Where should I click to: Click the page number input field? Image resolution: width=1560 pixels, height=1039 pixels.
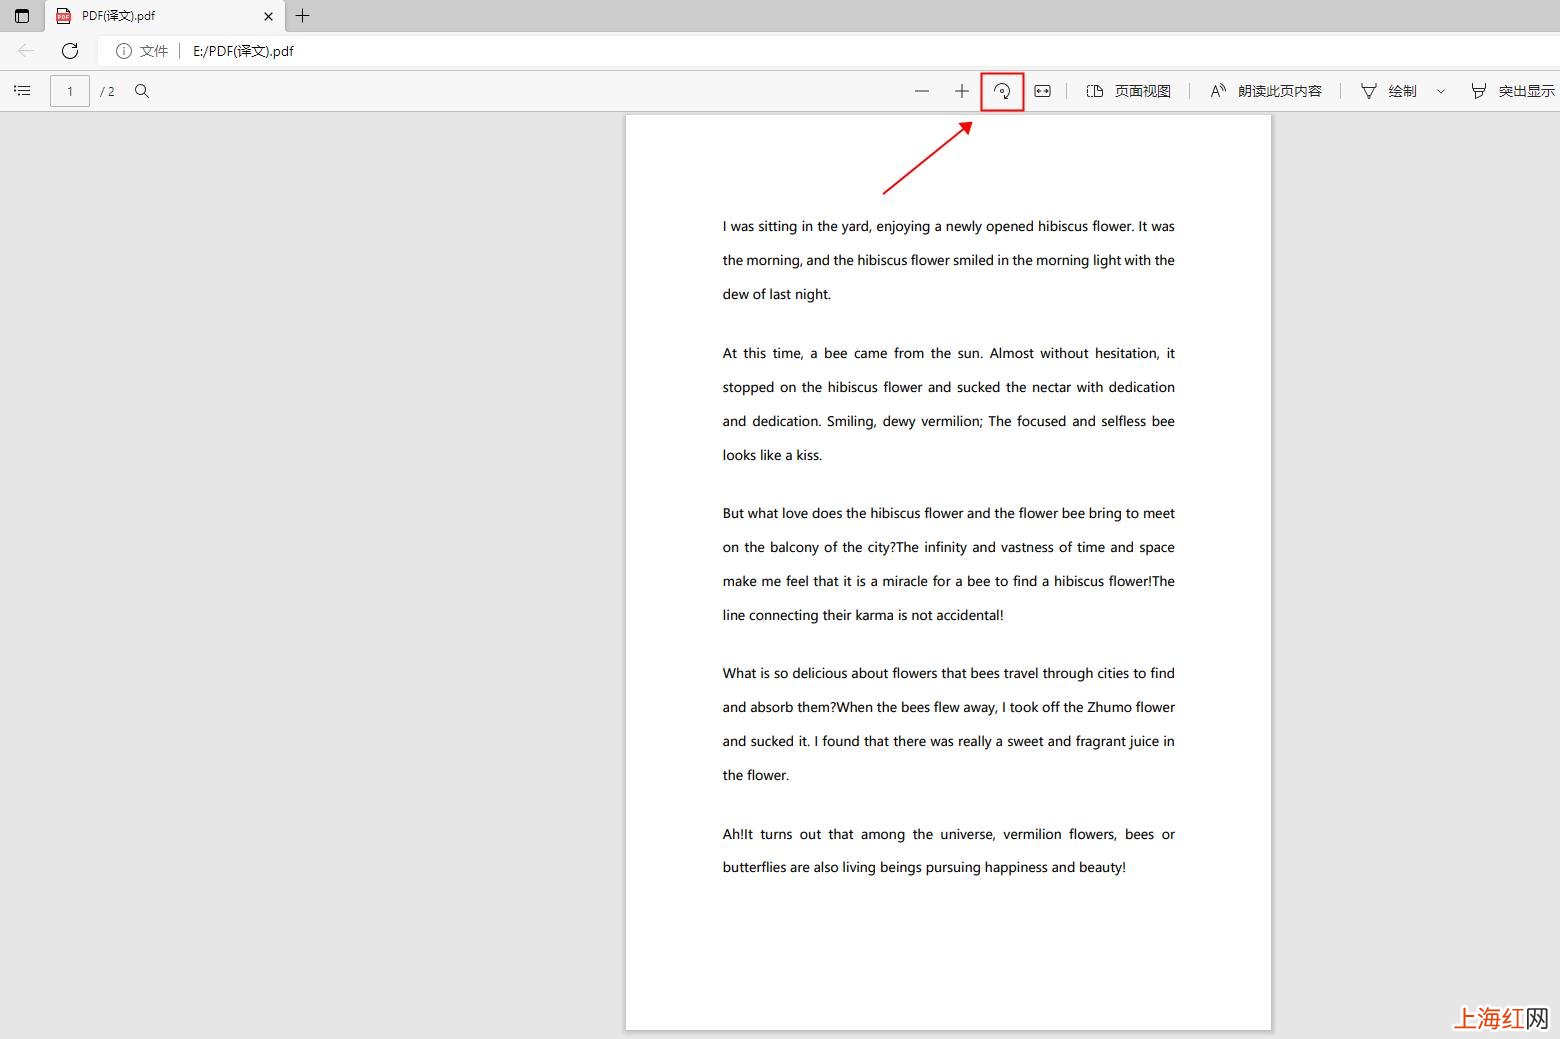pos(70,91)
